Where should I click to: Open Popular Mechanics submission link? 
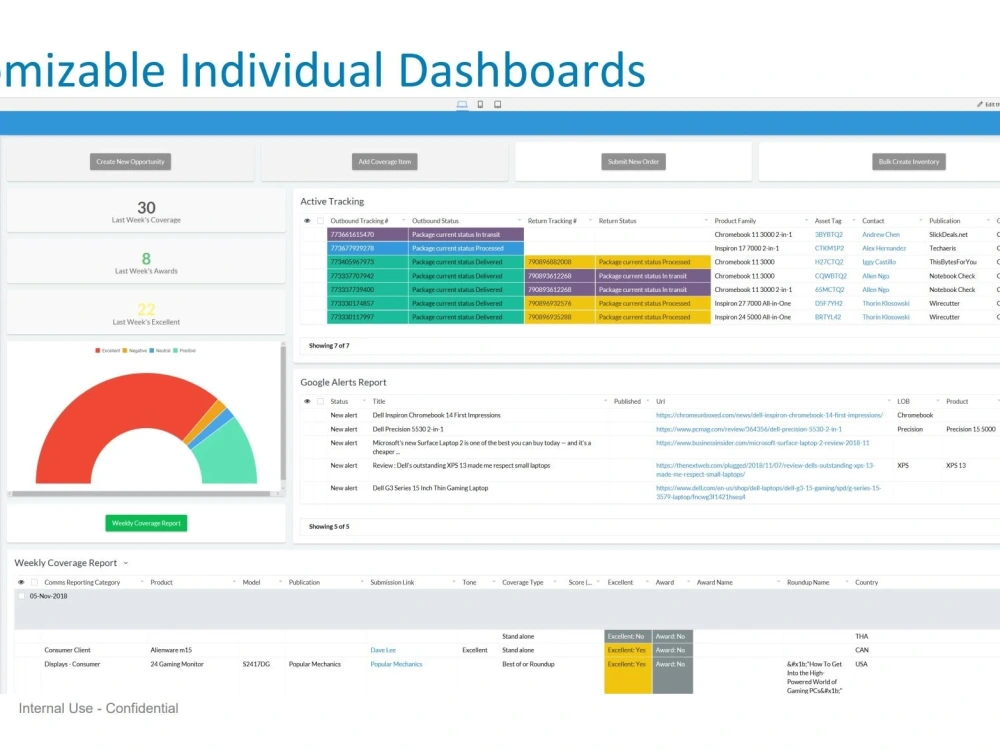(x=396, y=664)
